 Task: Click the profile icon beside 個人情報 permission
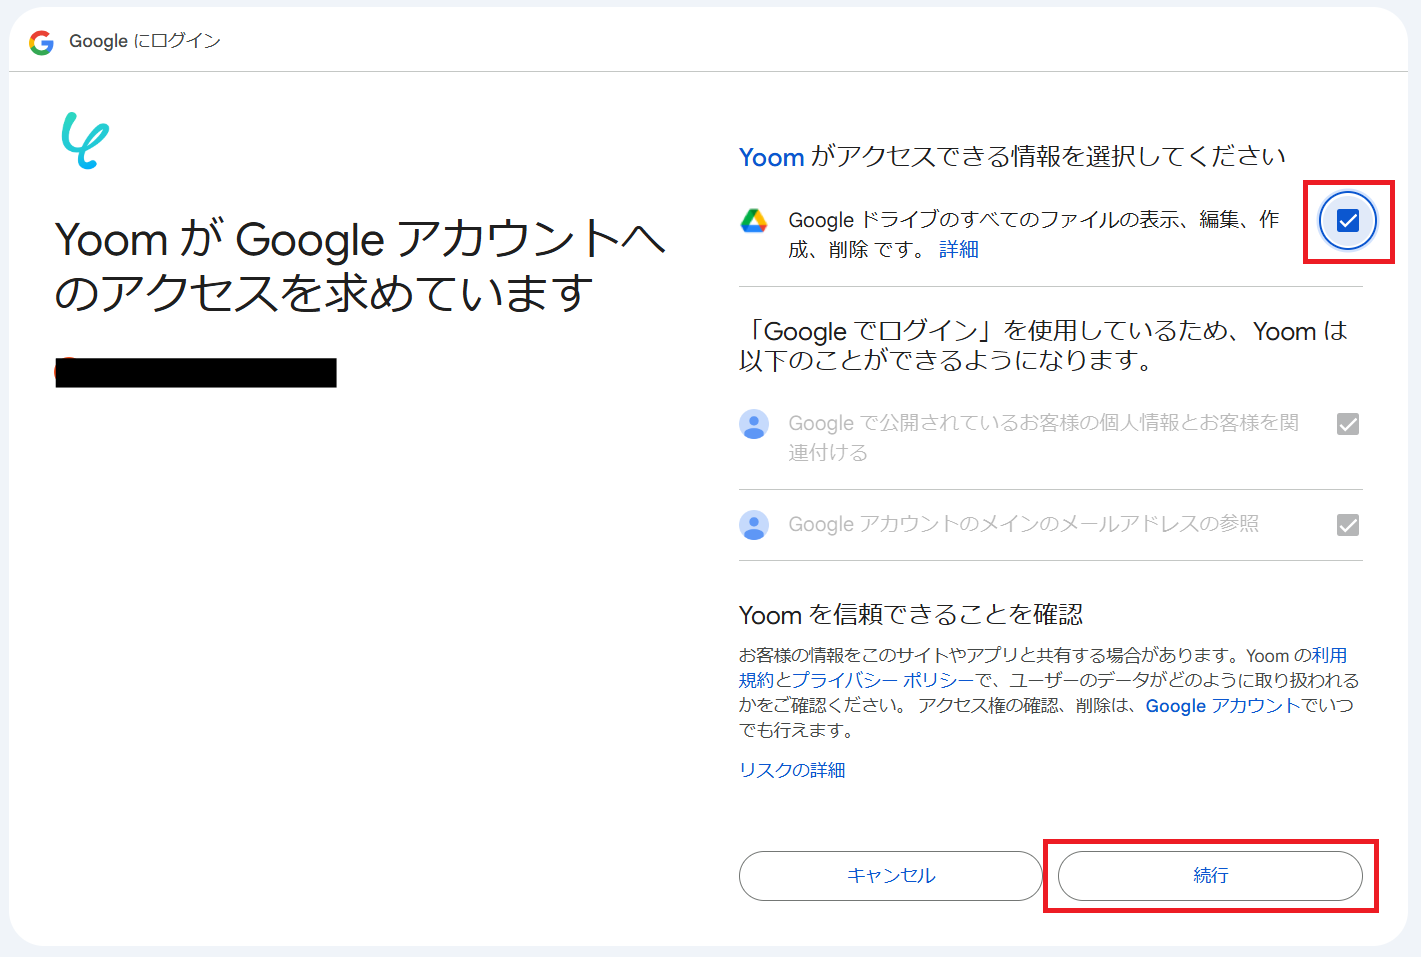(754, 424)
